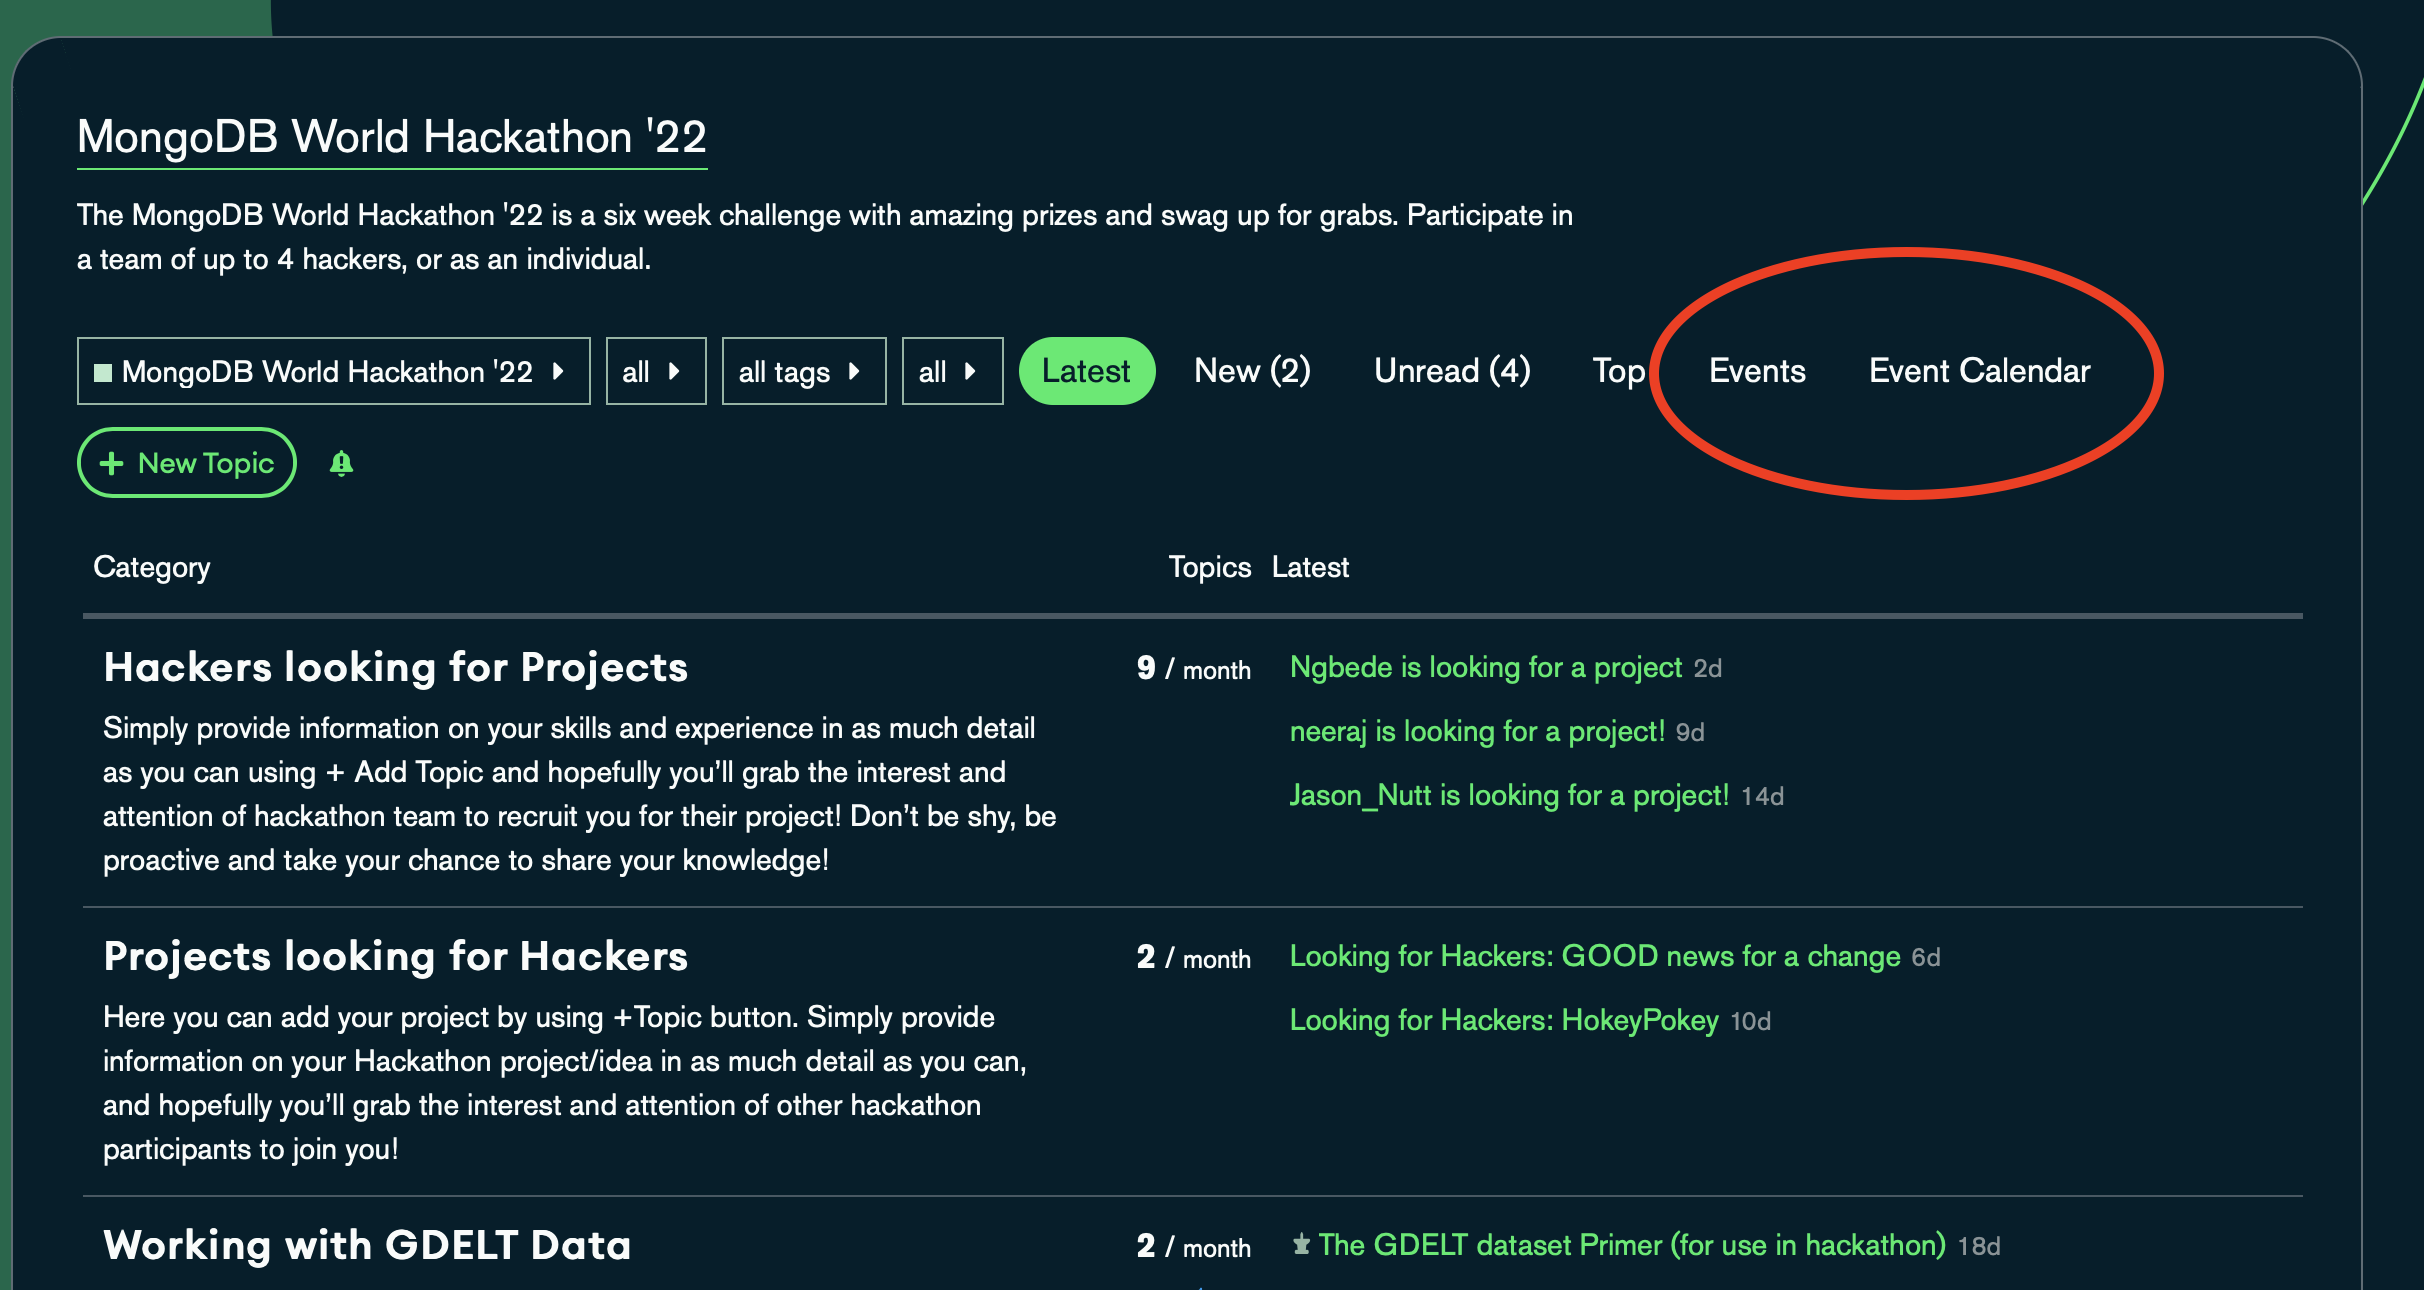The image size is (2424, 1290).
Task: Click the green category square badge
Action: (x=102, y=372)
